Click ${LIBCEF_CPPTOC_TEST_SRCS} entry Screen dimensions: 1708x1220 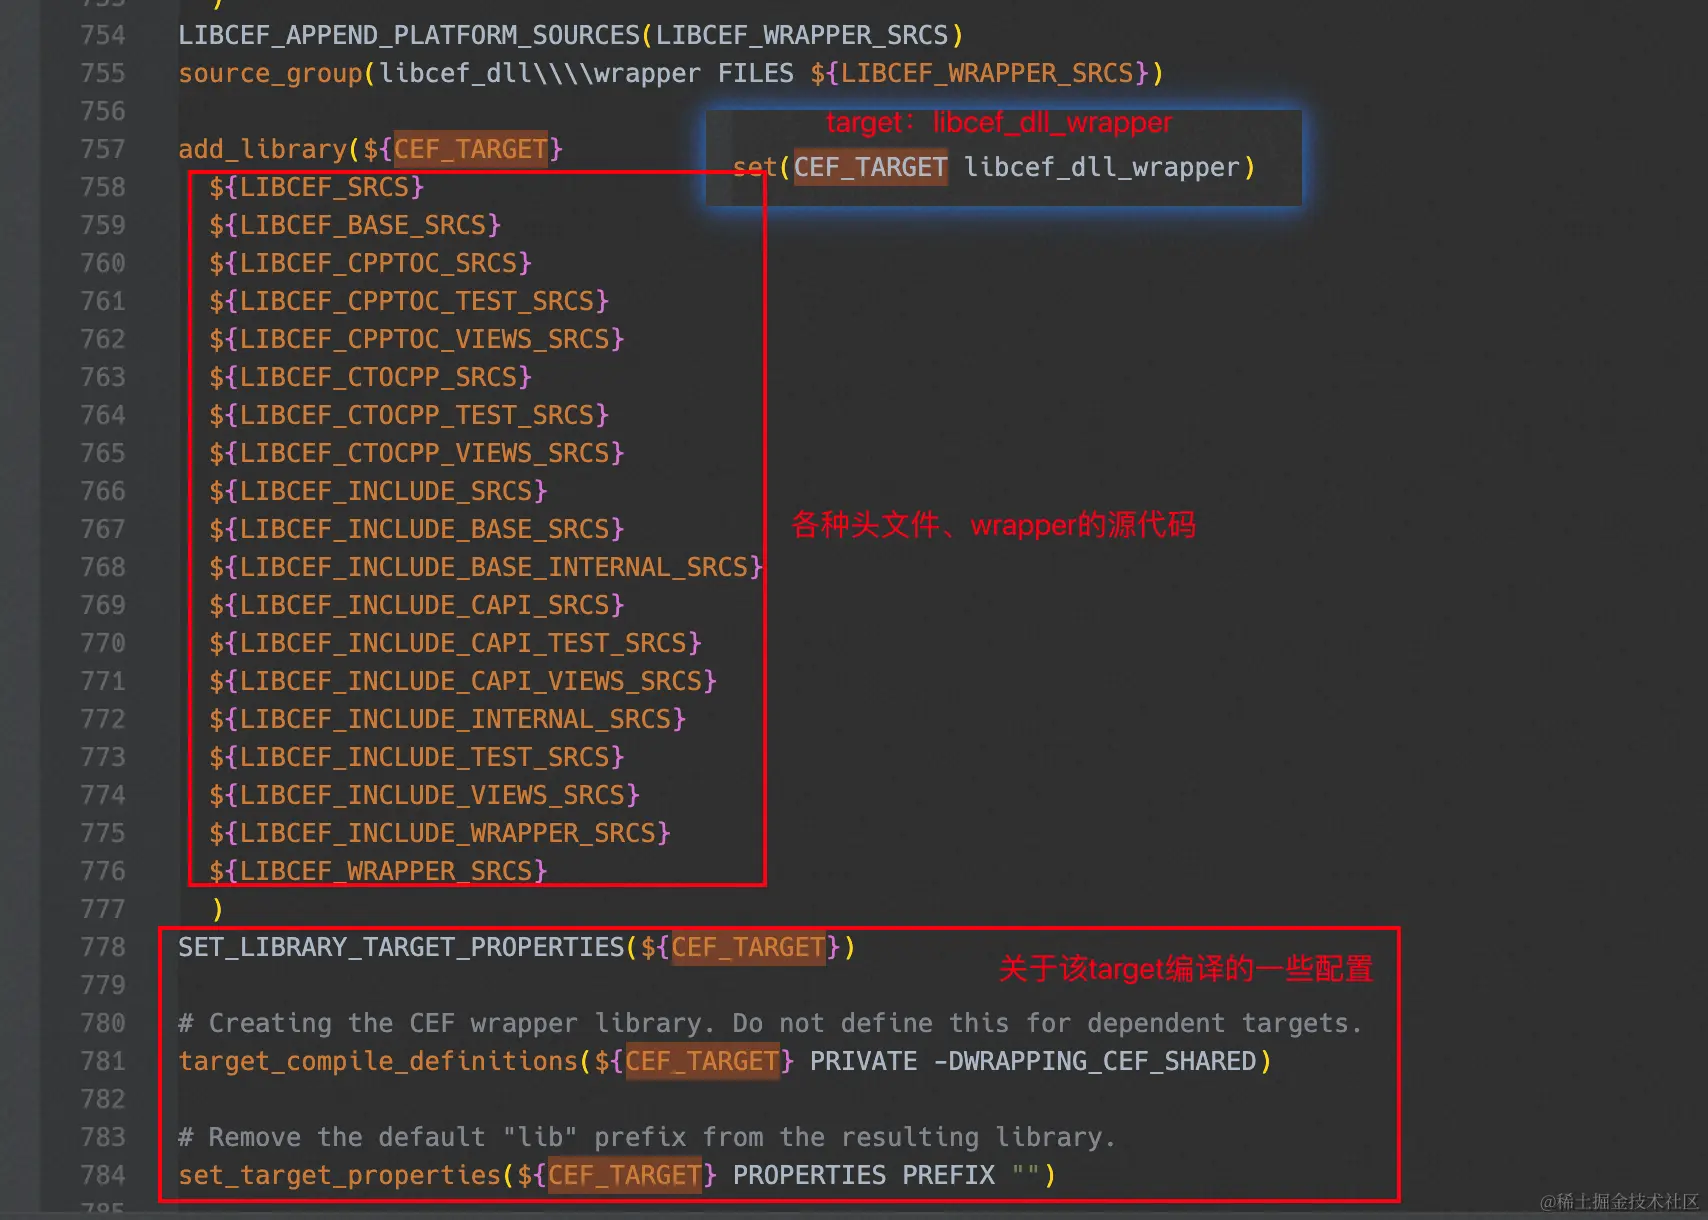coord(409,301)
